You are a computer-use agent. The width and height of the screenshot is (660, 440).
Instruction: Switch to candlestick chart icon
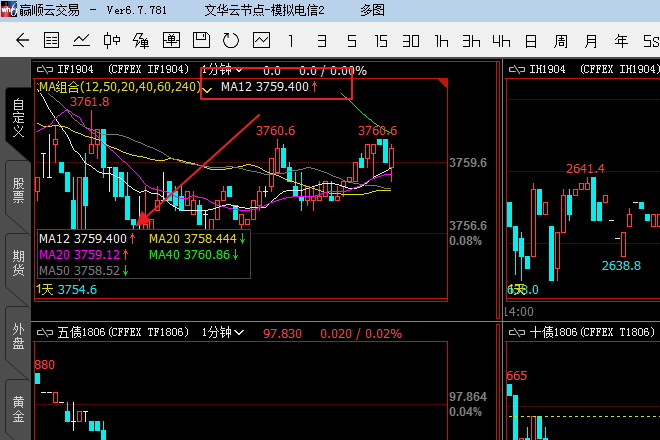pos(112,40)
